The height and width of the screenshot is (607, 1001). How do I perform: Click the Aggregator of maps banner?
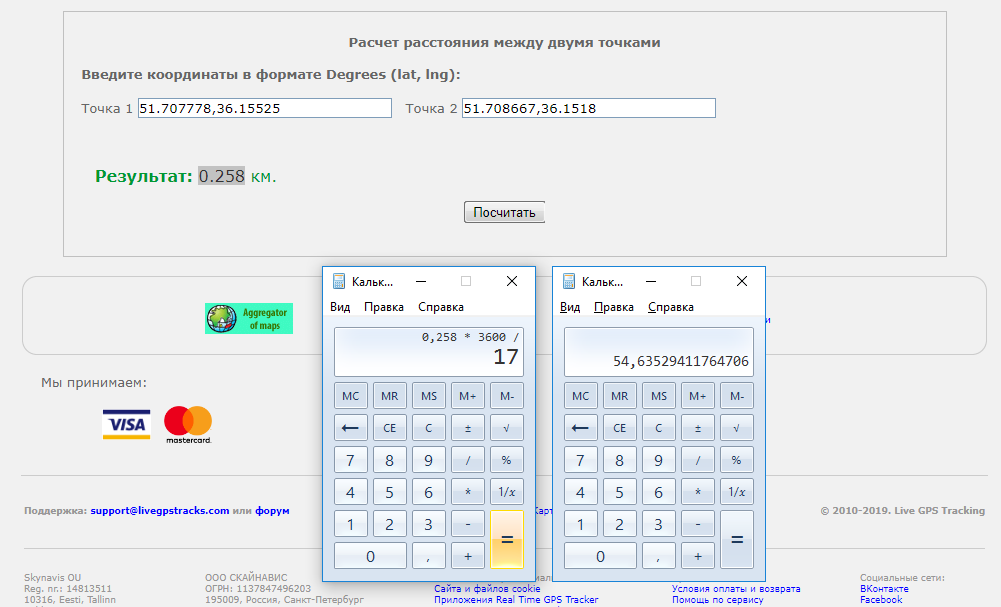click(249, 318)
